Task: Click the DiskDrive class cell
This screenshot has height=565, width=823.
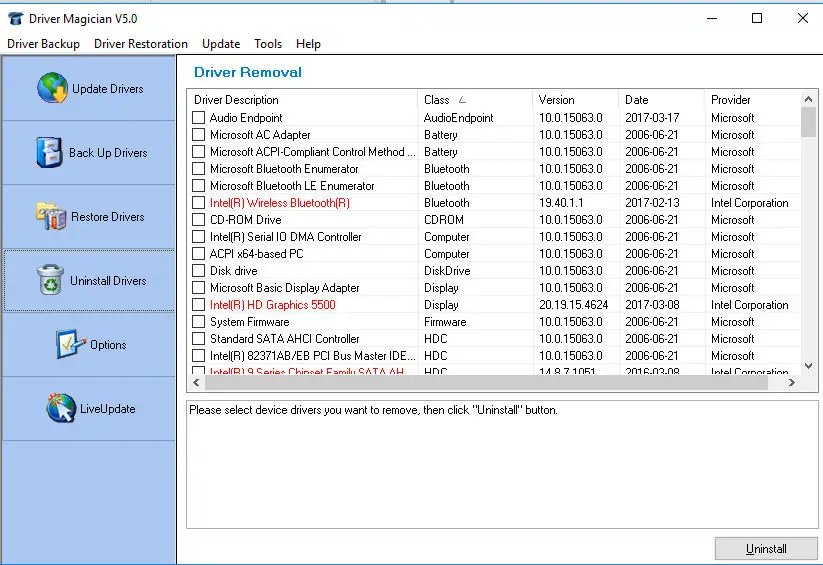Action: (447, 270)
